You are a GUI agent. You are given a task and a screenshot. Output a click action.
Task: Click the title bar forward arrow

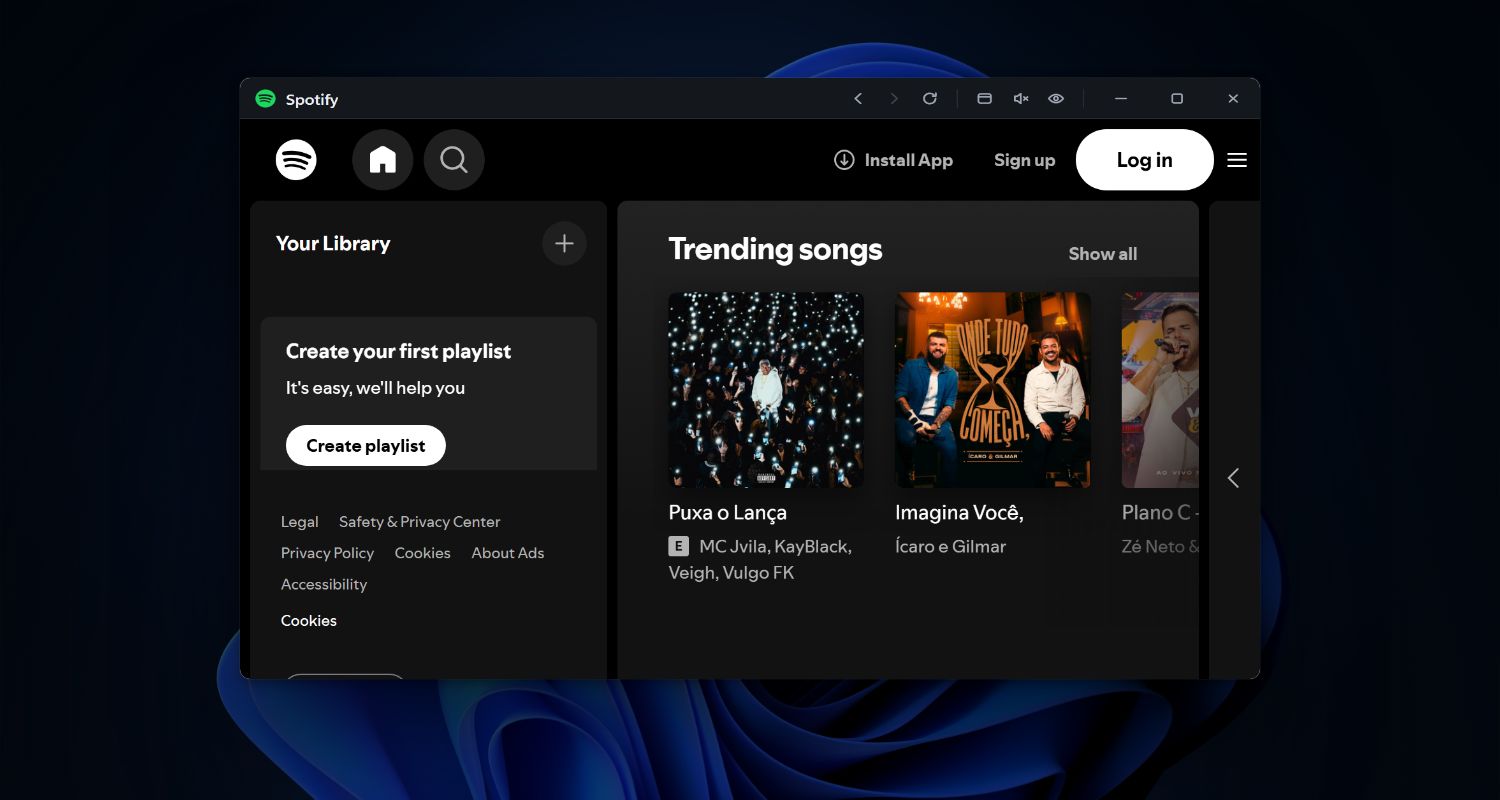[894, 99]
